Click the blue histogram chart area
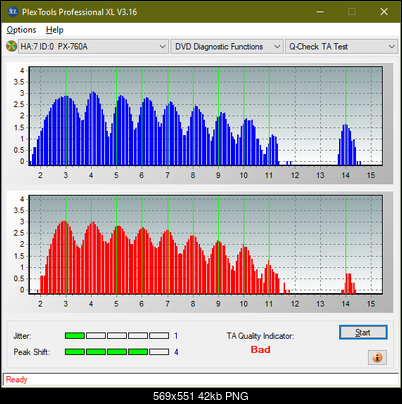Image resolution: width=402 pixels, height=404 pixels. click(x=206, y=116)
